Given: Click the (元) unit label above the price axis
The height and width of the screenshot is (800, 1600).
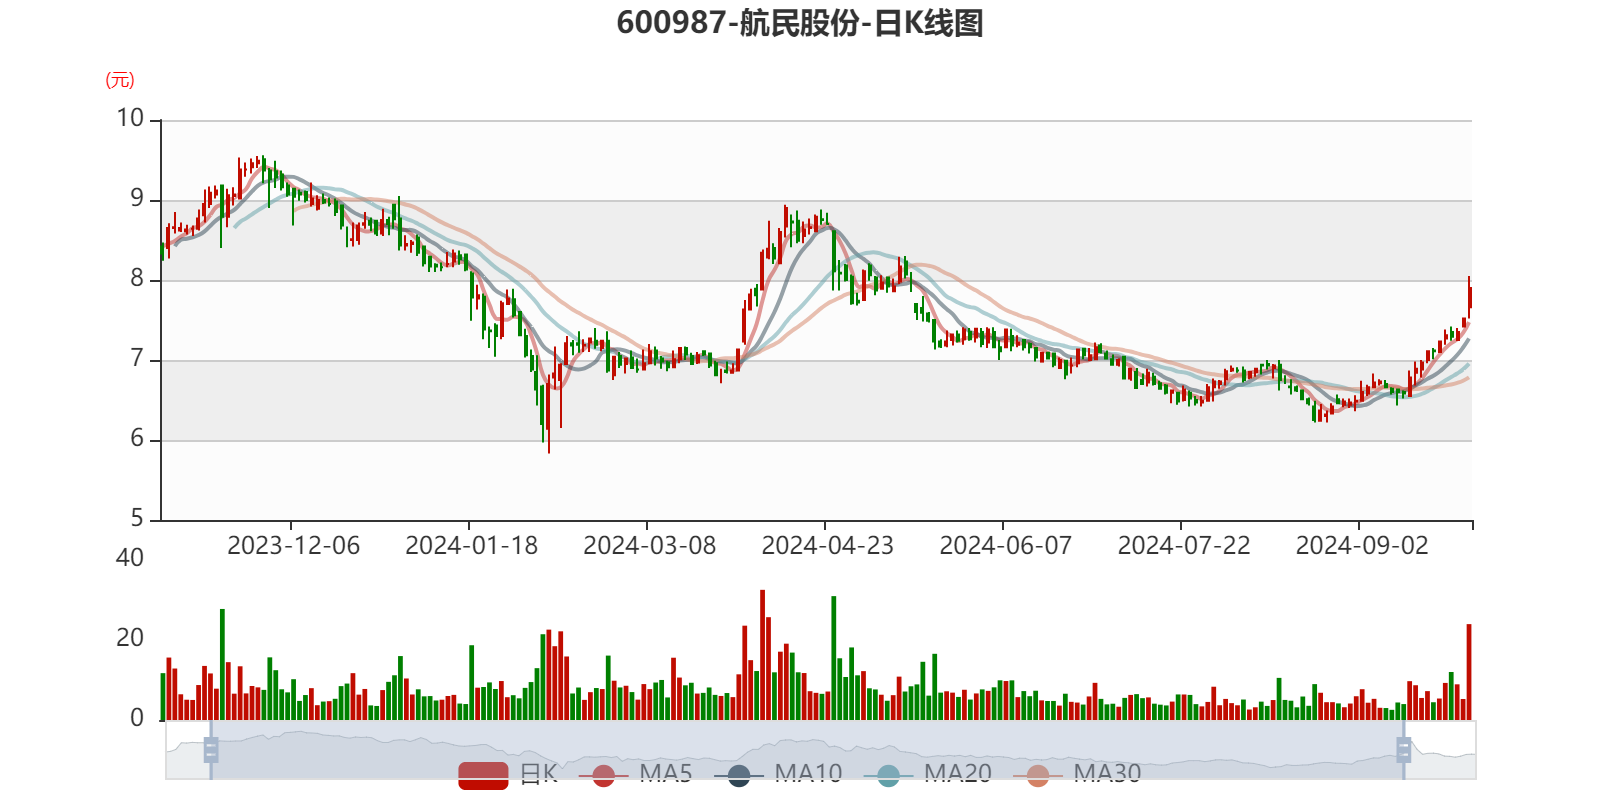Looking at the screenshot, I should pos(120,80).
